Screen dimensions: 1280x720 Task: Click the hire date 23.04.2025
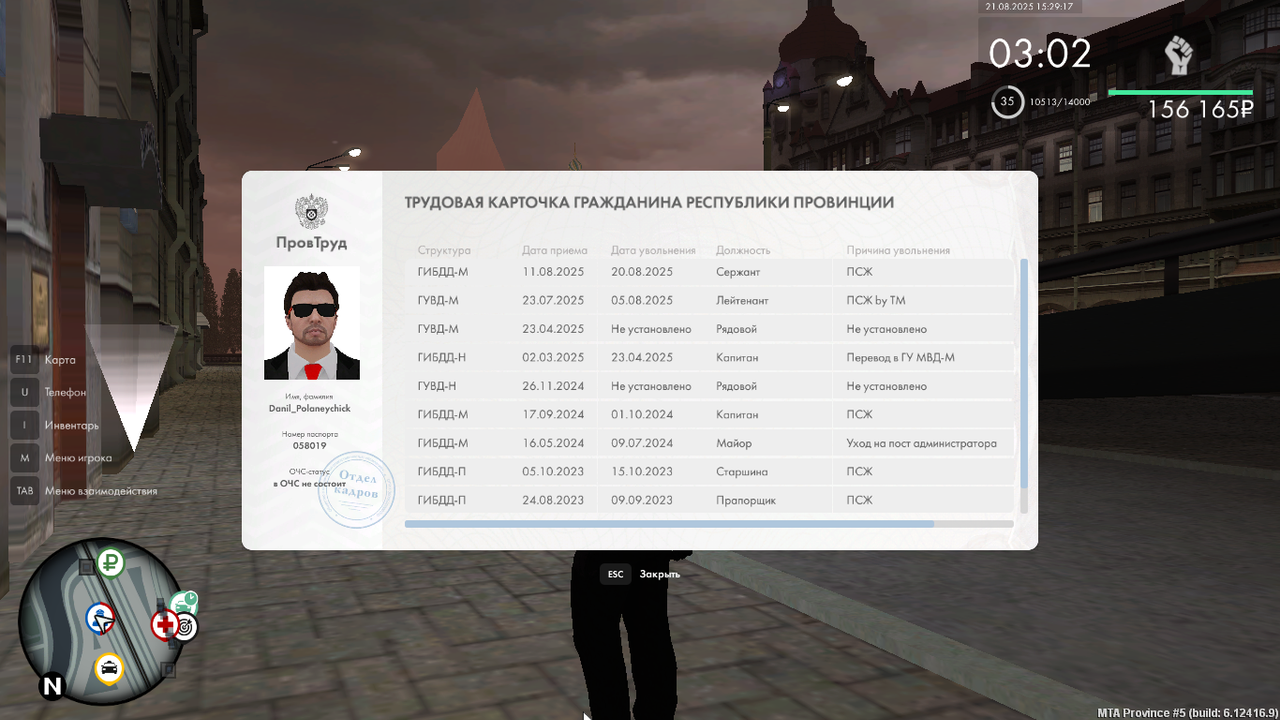click(x=553, y=329)
